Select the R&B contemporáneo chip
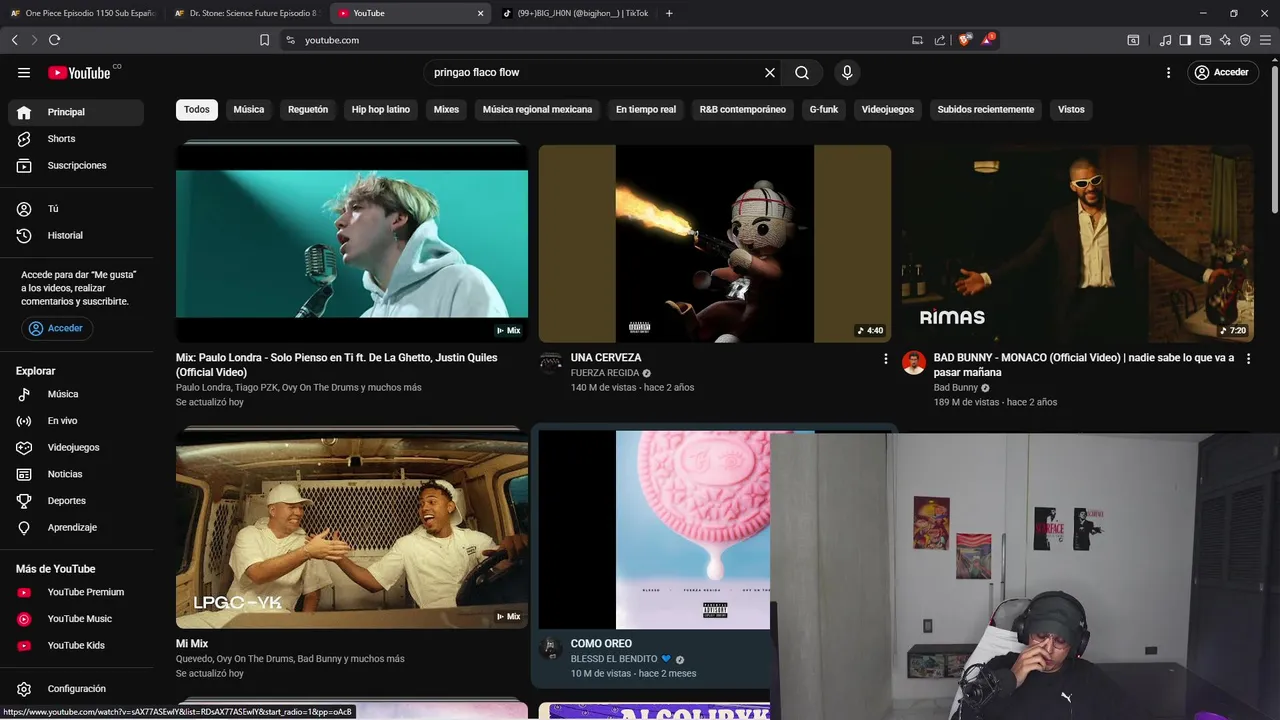Screen dimensions: 1280x720 743,109
